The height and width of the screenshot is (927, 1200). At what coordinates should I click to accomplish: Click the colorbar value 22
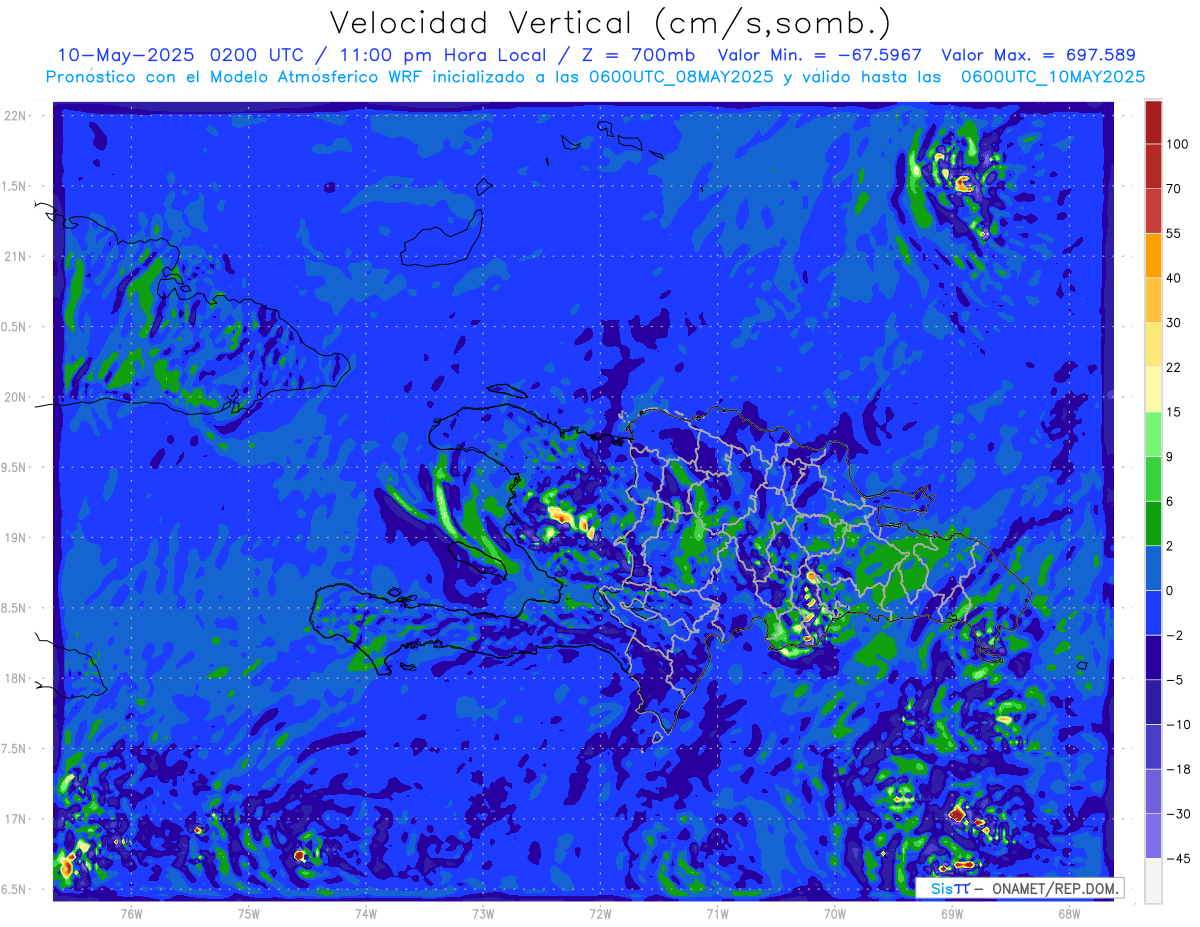coord(1173,367)
